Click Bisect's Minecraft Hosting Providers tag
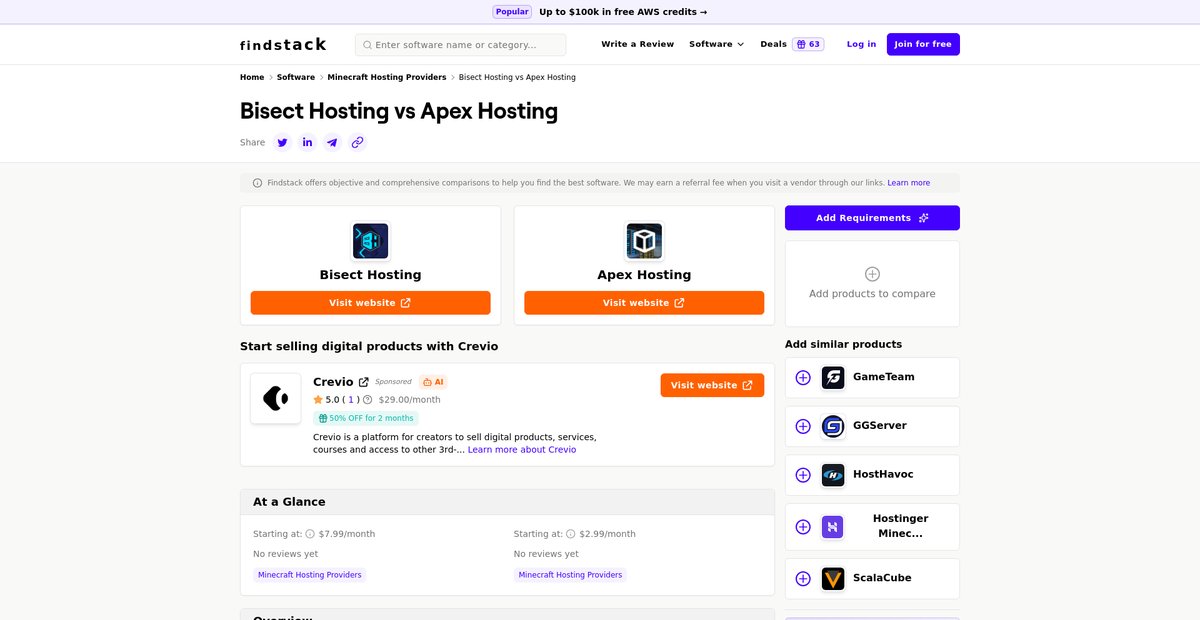The width and height of the screenshot is (1200, 620). click(x=310, y=575)
